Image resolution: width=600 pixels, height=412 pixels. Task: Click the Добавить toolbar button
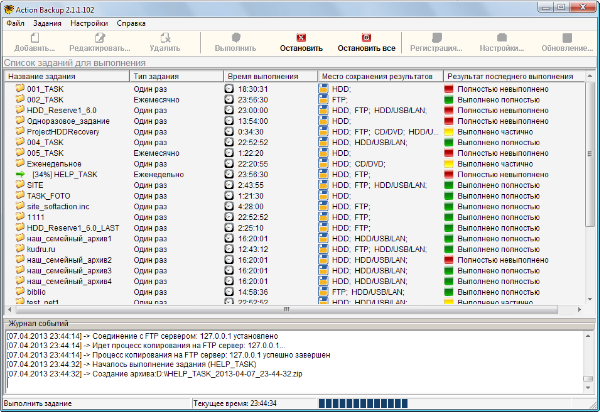pyautogui.click(x=35, y=42)
